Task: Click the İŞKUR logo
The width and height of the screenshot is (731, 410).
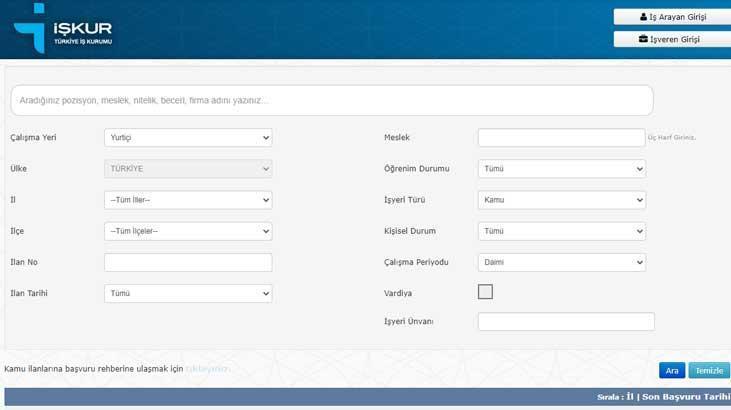Action: coord(64,29)
